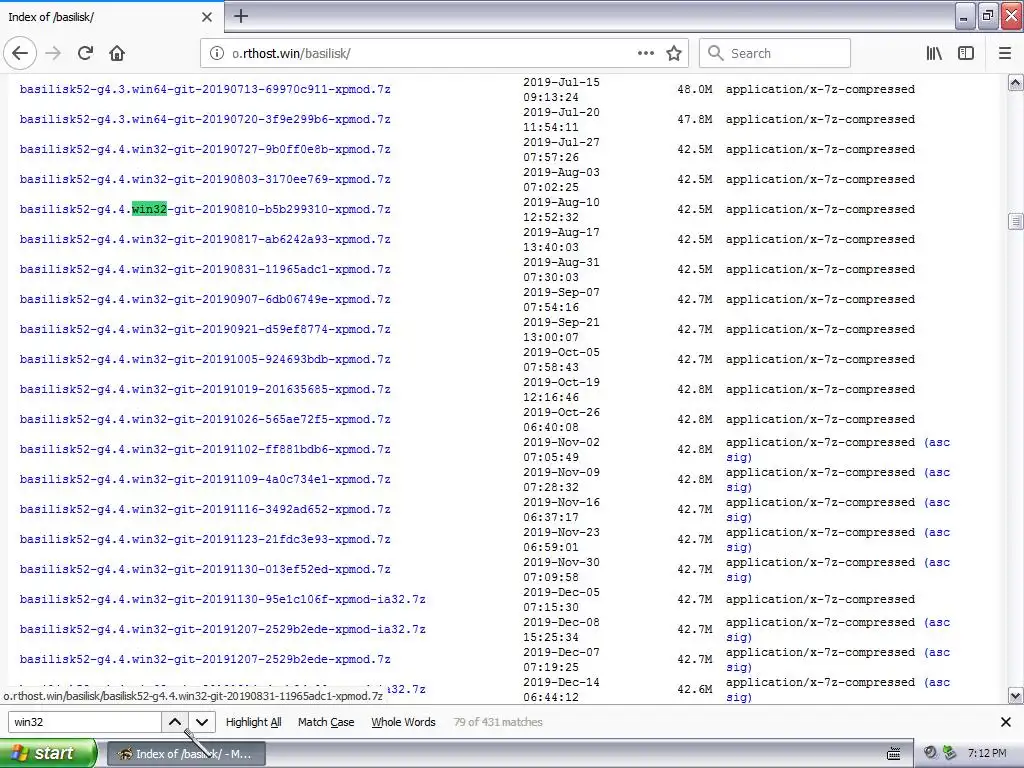Click the '79 of 431 matches' status
Viewport: 1024px width, 768px height.
(498, 722)
